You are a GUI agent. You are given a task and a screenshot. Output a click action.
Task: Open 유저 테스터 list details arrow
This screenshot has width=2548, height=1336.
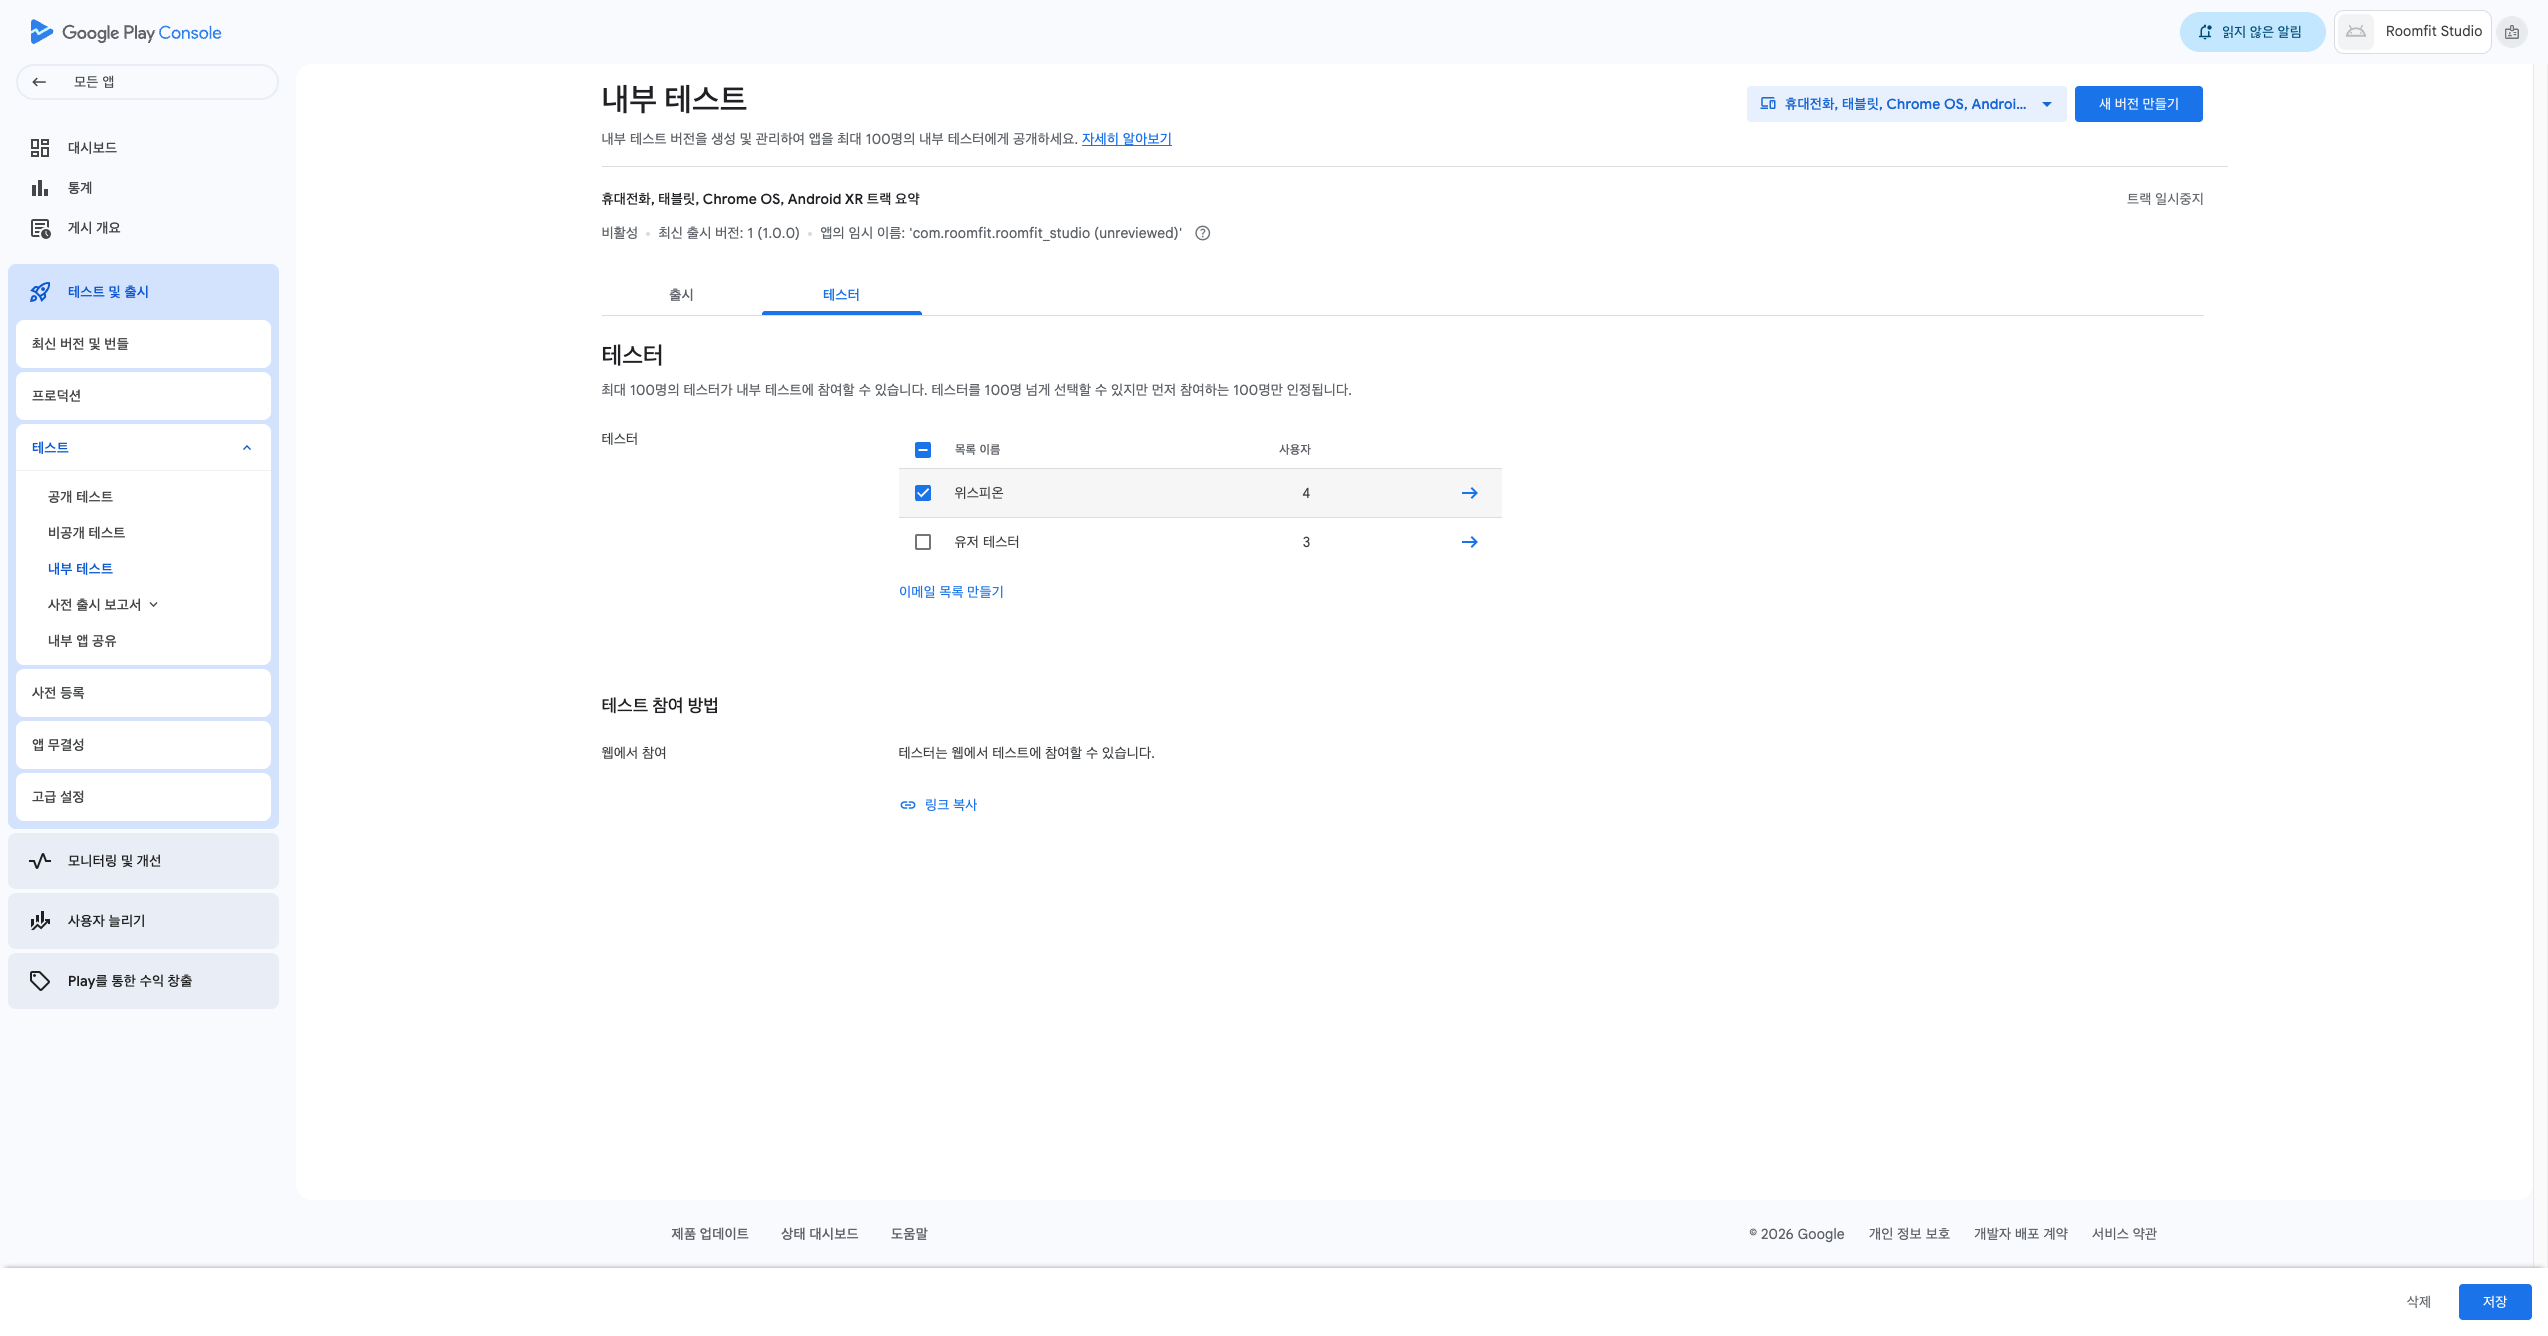tap(1469, 542)
